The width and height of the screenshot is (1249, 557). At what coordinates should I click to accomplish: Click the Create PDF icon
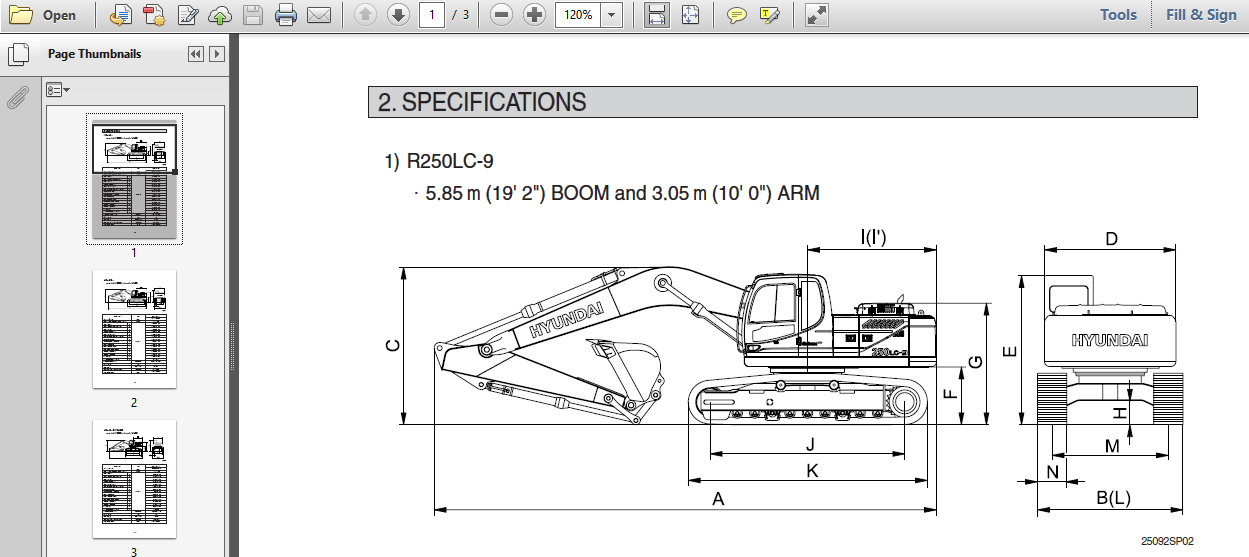tap(154, 15)
